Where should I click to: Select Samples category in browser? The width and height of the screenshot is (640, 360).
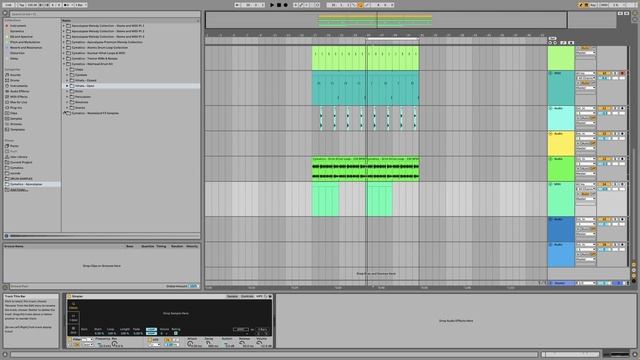point(16,118)
